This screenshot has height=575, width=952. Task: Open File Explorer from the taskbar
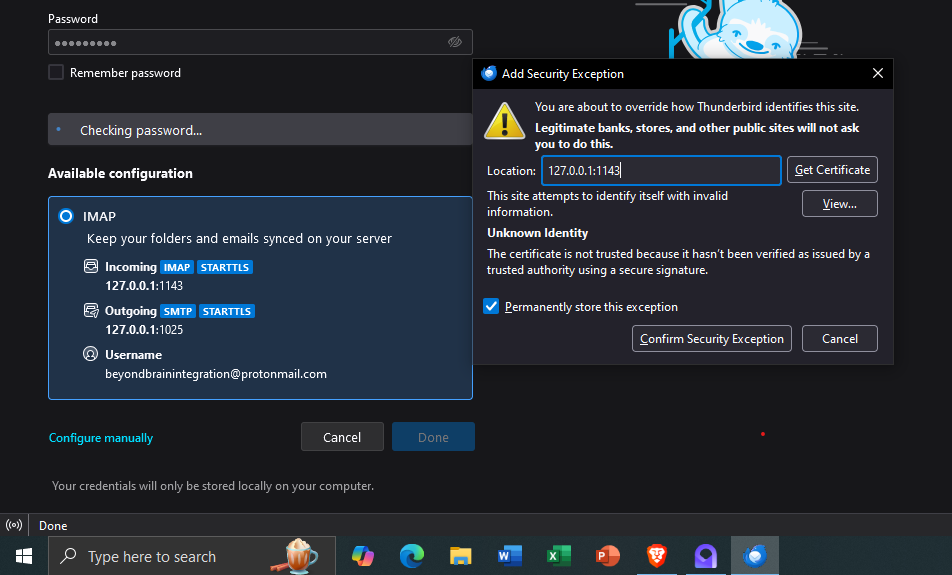[x=461, y=556]
